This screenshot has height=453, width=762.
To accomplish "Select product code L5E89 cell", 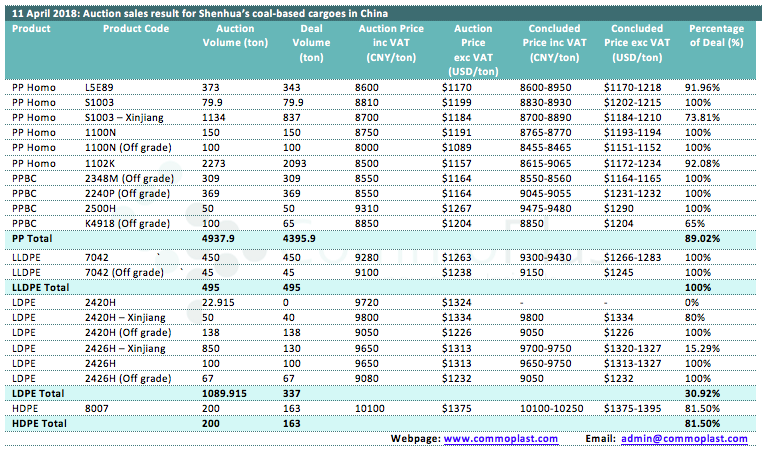I will [99, 89].
